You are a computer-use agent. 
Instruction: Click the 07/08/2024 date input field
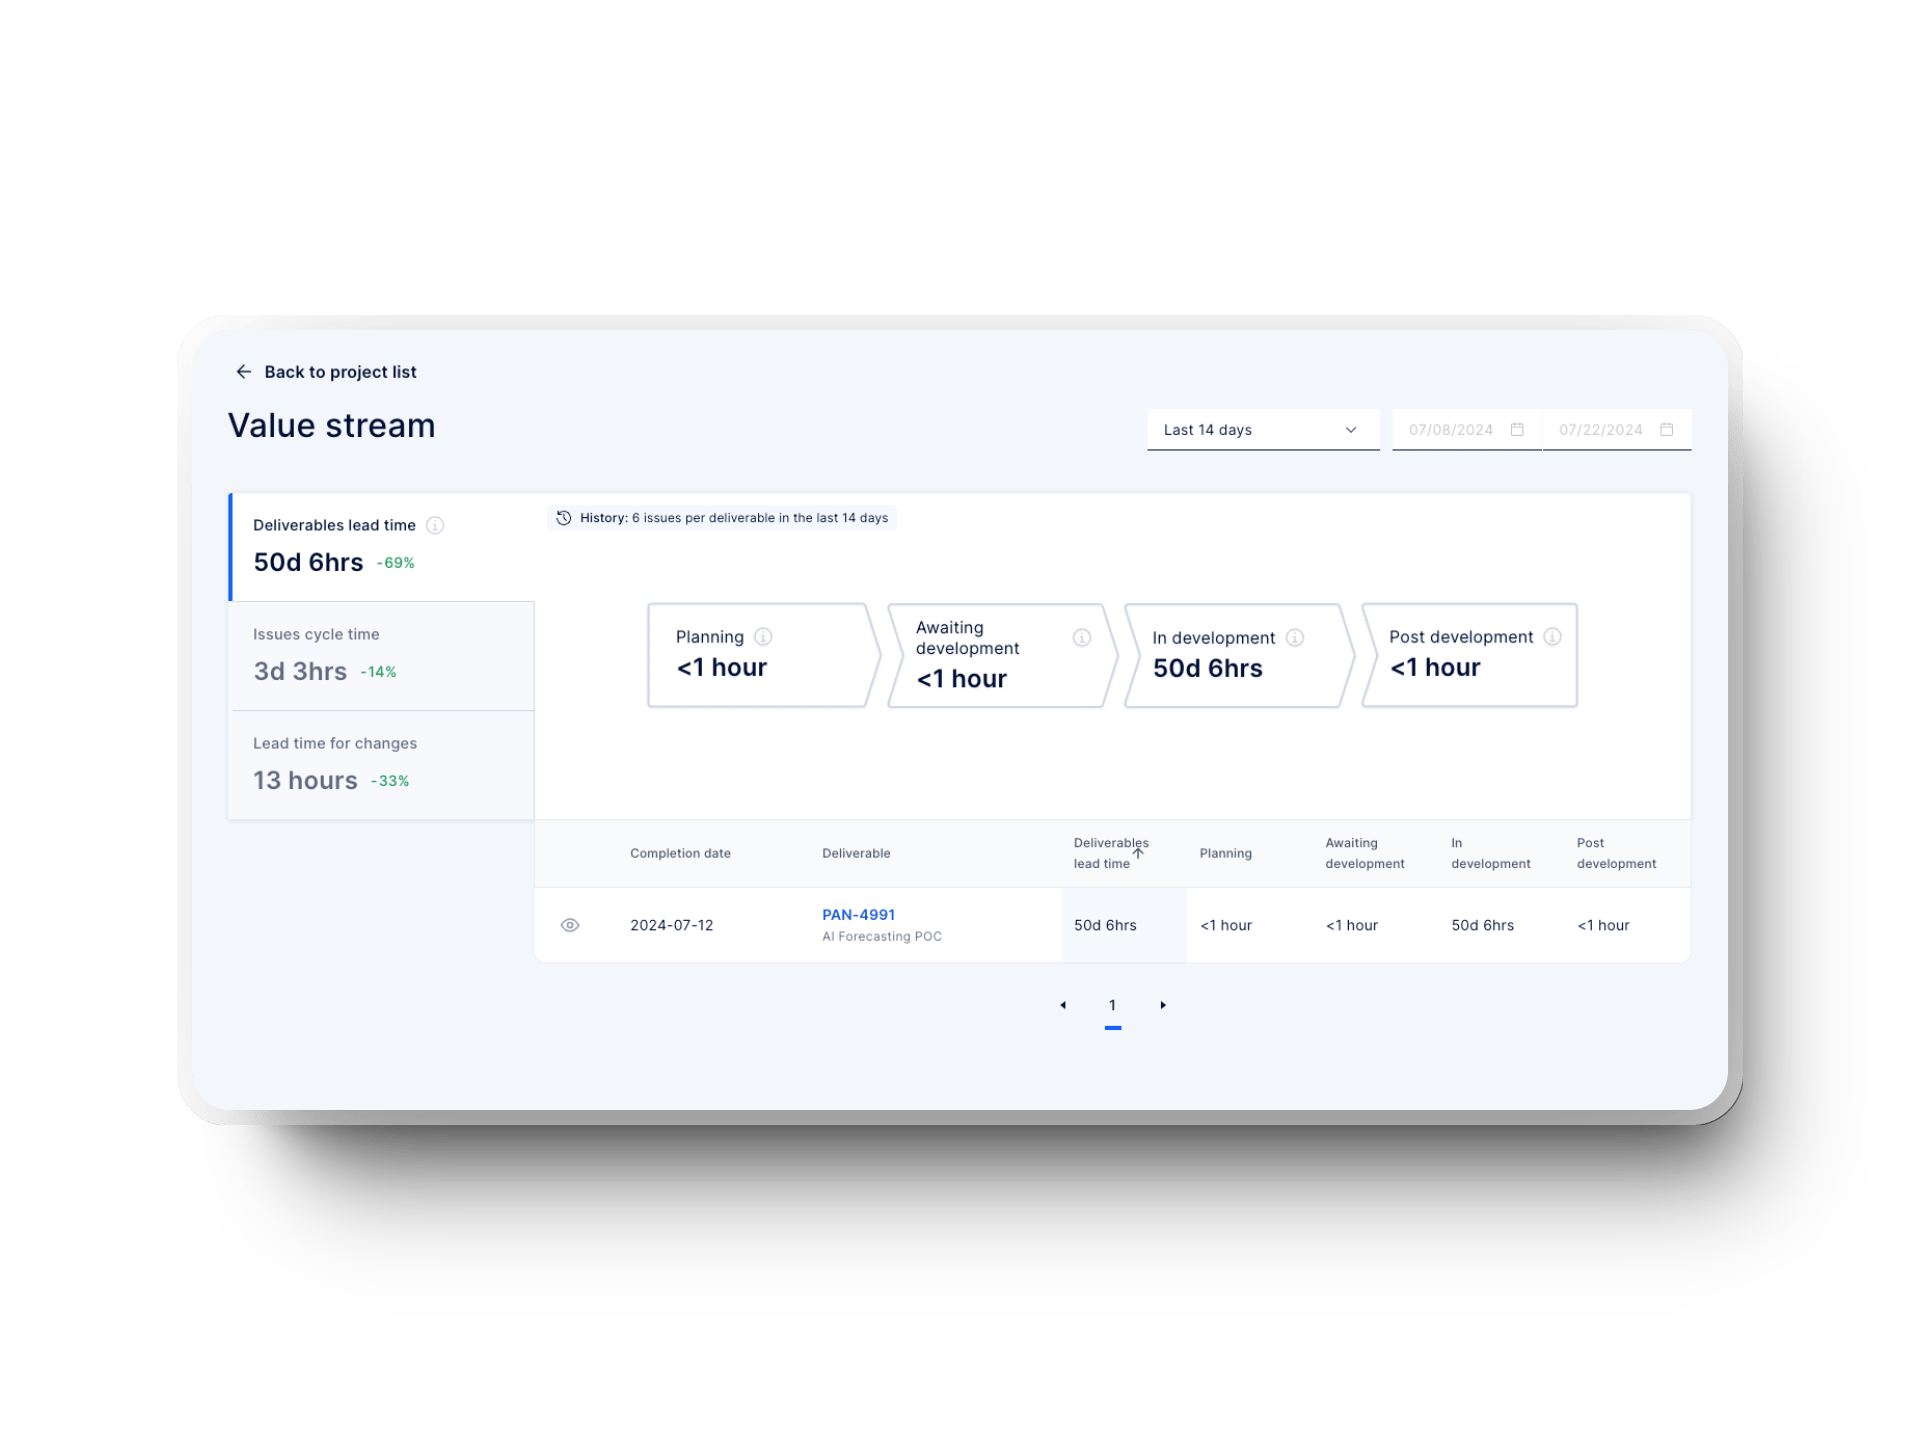[x=1450, y=429]
